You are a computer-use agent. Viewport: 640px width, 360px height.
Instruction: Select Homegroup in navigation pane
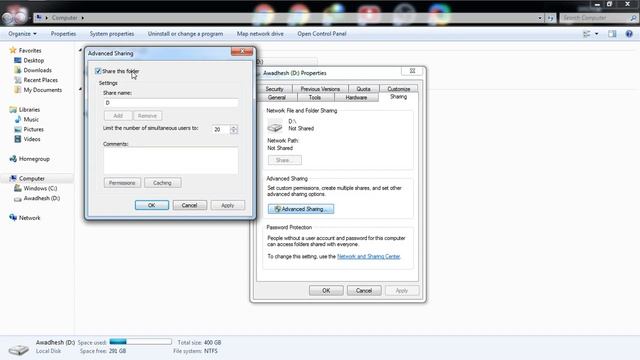coord(34,159)
